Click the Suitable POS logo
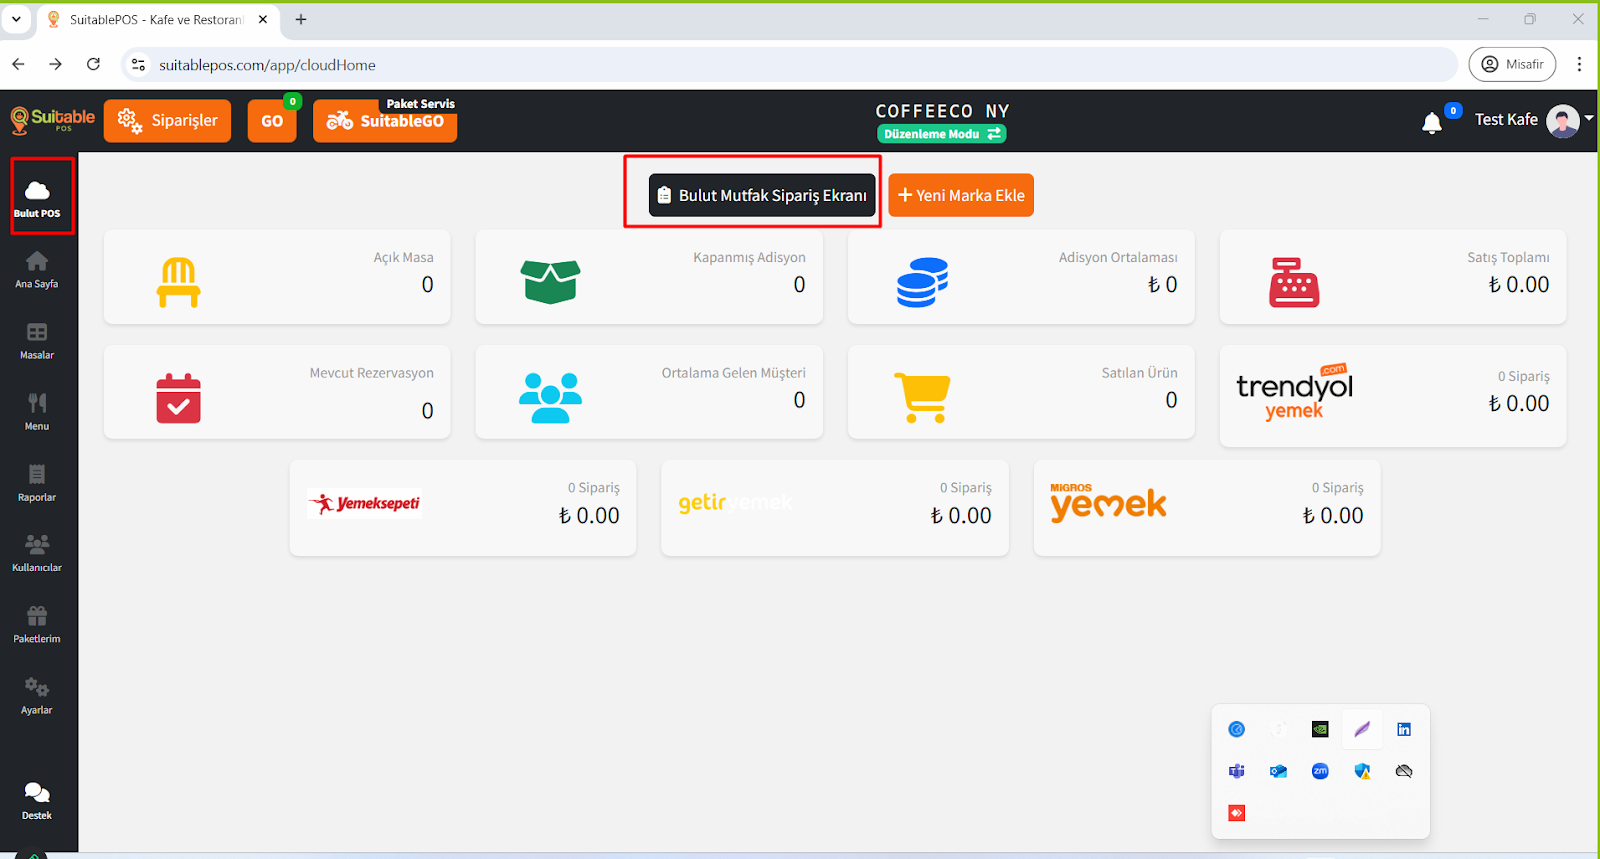Screen dimensions: 1600x859 (52, 120)
